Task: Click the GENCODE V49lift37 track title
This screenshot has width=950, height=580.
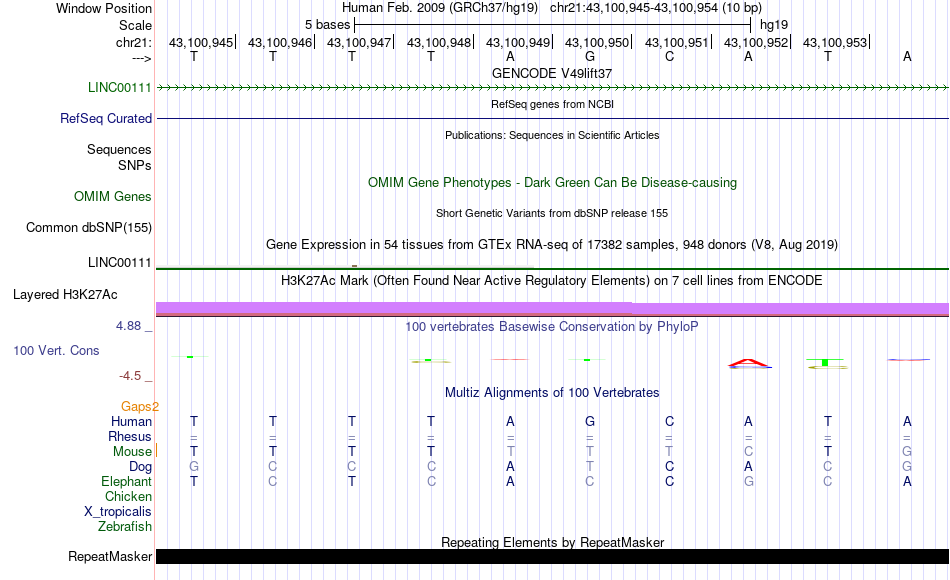Action: pyautogui.click(x=552, y=73)
